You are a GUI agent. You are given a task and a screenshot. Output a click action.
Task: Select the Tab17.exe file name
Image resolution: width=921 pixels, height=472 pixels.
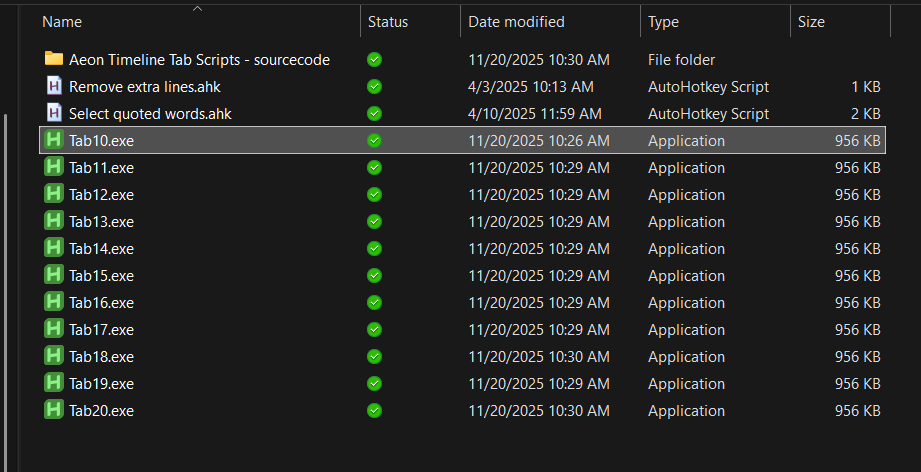[101, 329]
